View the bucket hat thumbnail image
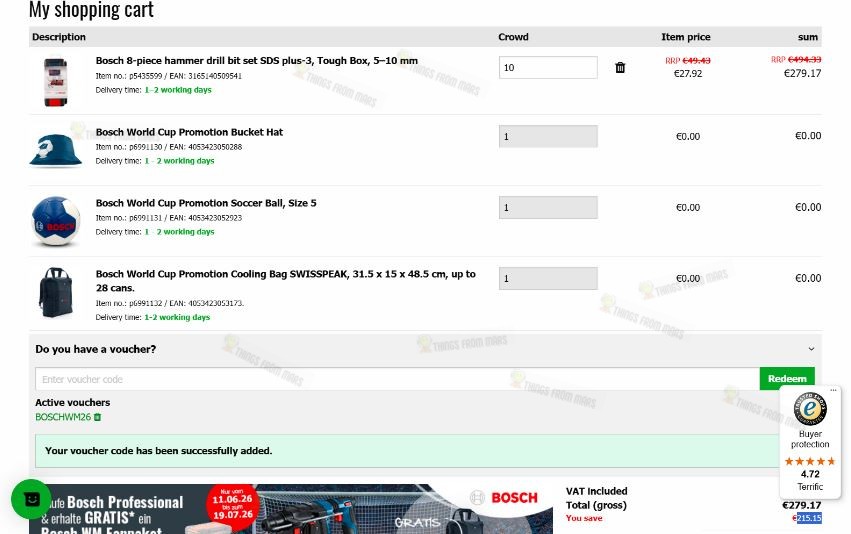Screen dimensions: 851x534 click(x=55, y=150)
